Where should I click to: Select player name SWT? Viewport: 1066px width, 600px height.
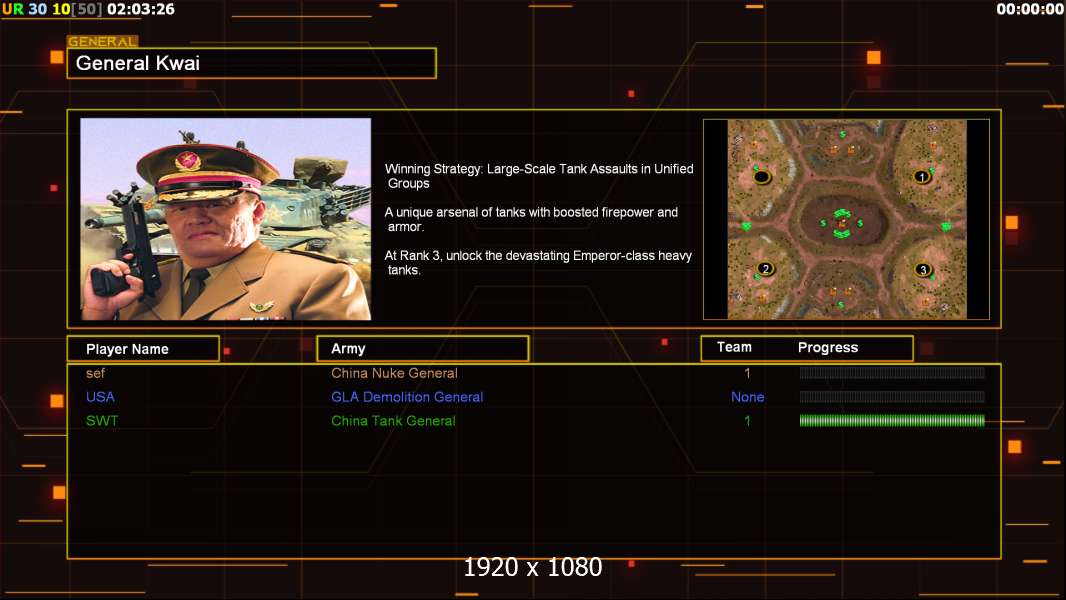102,421
